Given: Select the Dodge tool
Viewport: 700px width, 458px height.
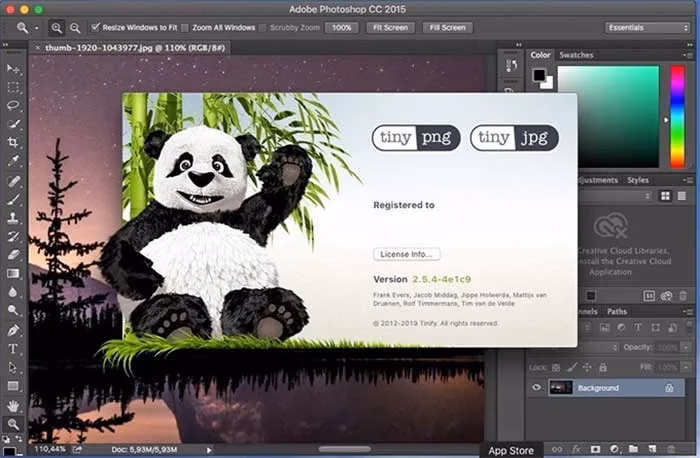Looking at the screenshot, I should [x=13, y=310].
